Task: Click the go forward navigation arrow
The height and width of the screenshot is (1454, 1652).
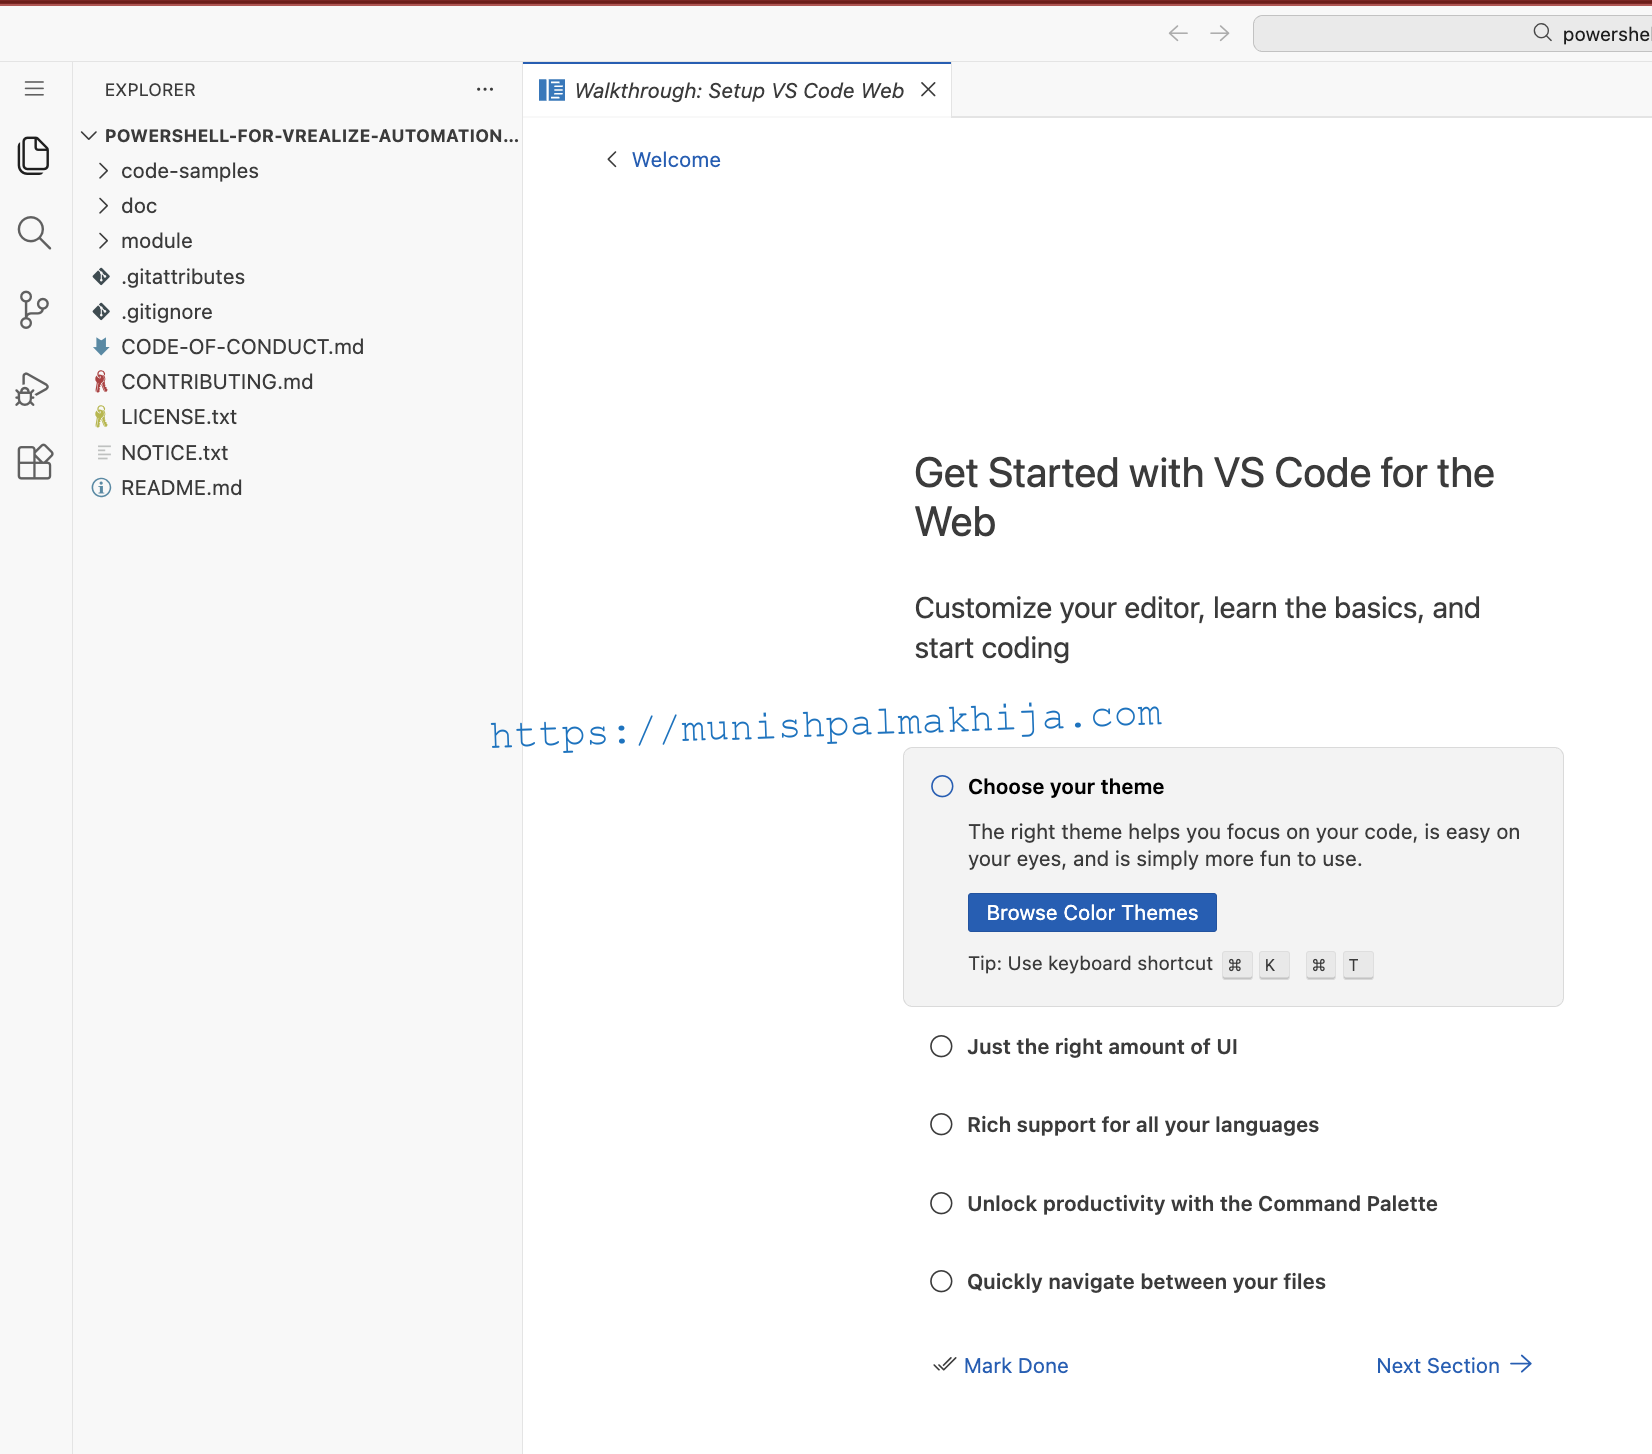Action: coord(1220,34)
